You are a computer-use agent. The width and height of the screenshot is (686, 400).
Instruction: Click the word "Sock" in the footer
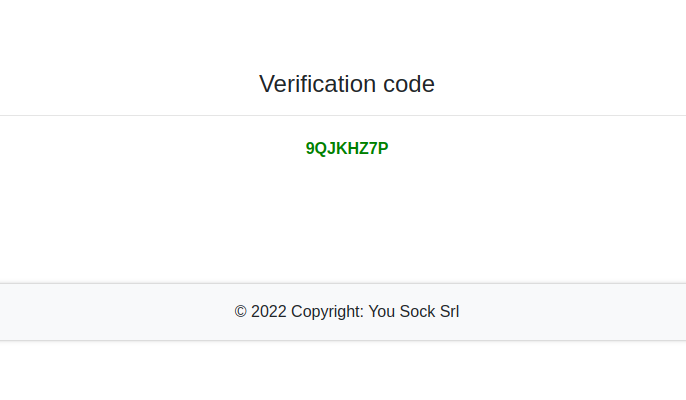coord(417,311)
